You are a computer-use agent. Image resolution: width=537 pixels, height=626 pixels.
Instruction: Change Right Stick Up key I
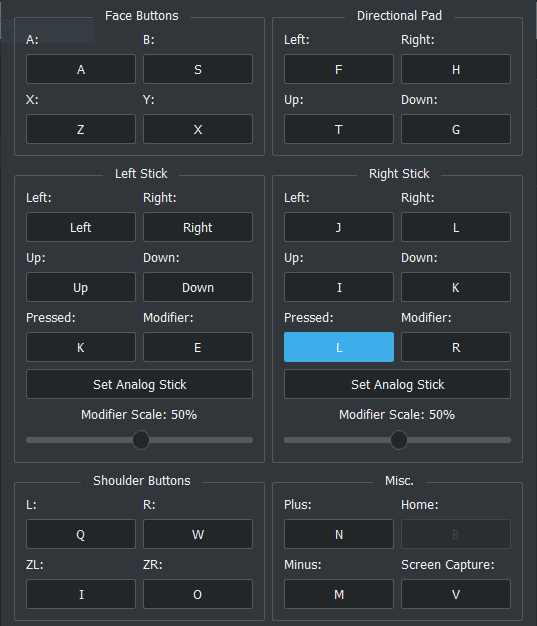(339, 287)
